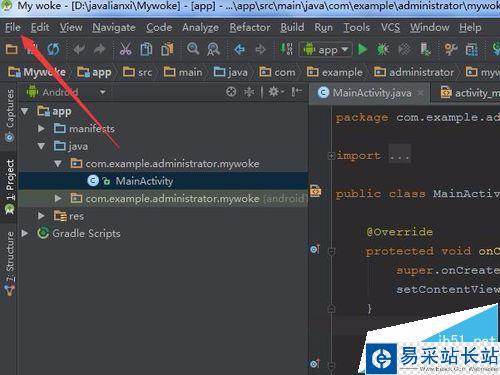
Task: Open the Build menu
Action: point(292,27)
